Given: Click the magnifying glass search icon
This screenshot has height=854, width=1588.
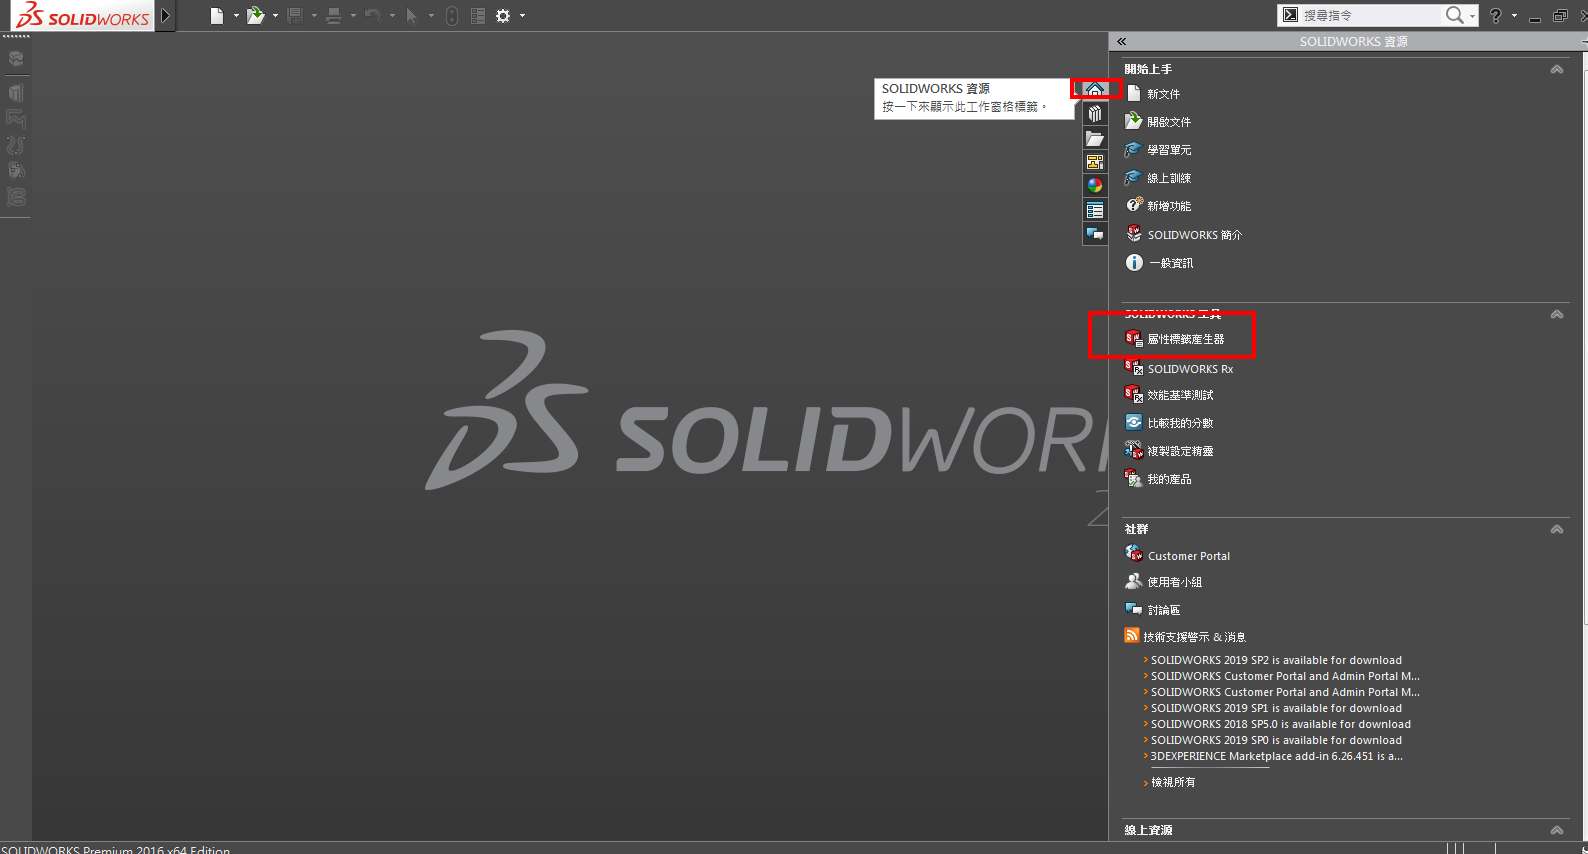Looking at the screenshot, I should click(x=1455, y=15).
